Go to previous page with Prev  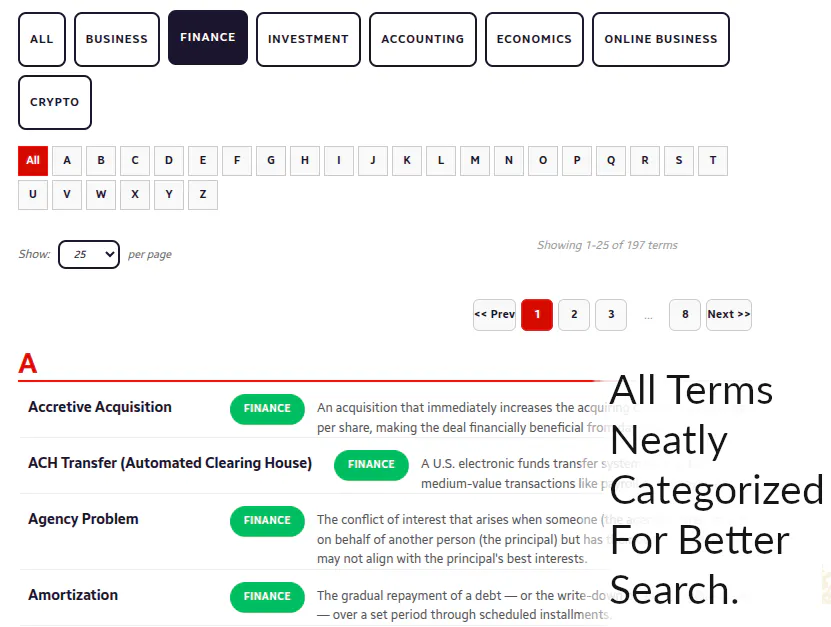coord(494,315)
